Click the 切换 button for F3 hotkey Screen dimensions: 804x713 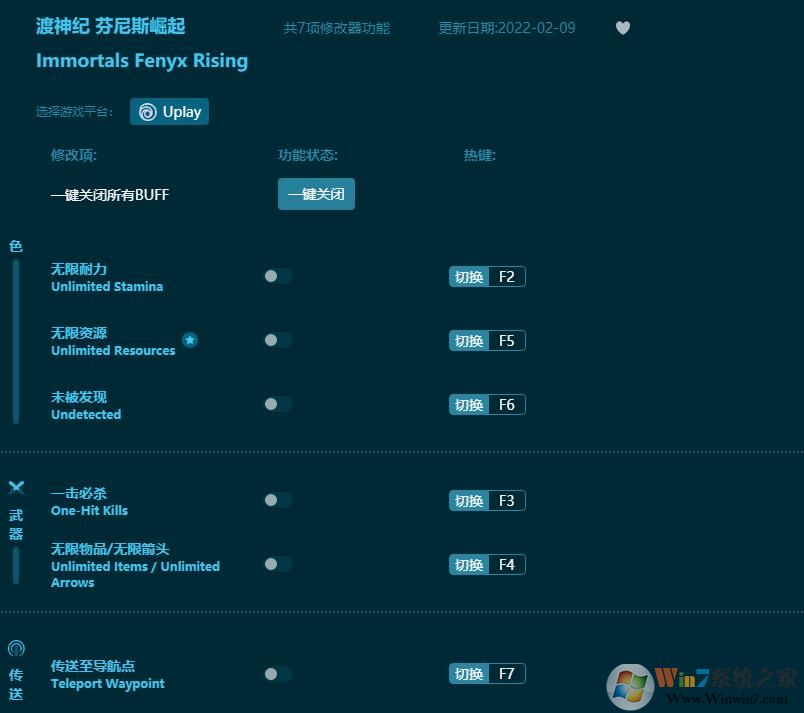[x=469, y=501]
